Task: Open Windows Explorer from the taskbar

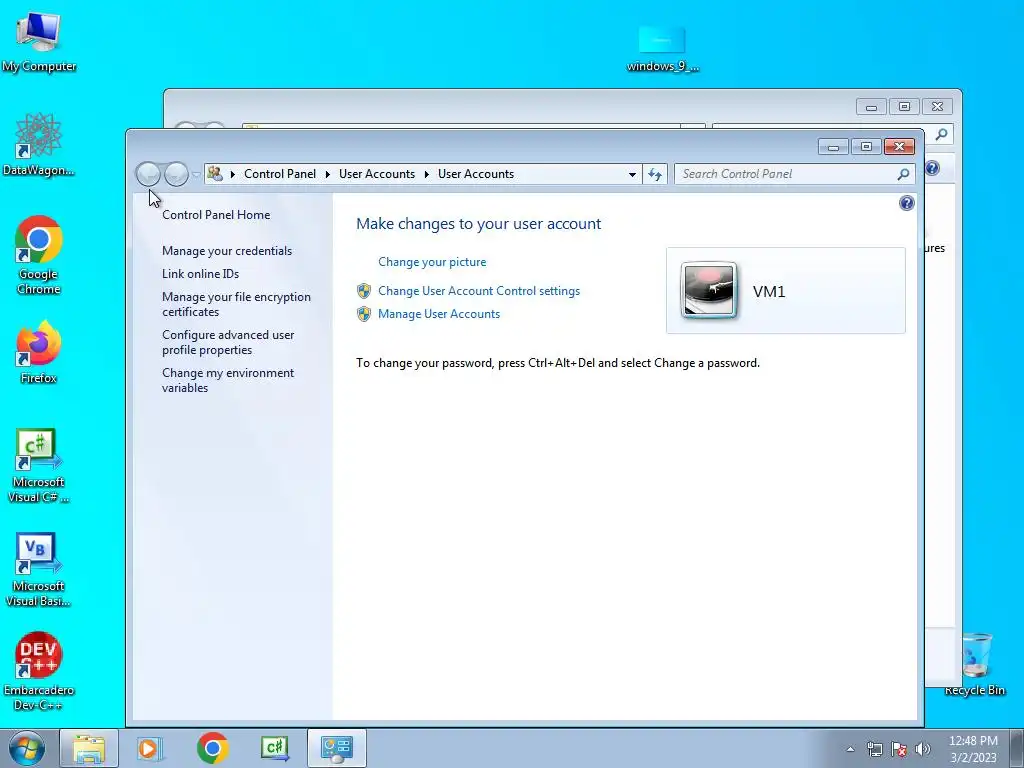Action: coord(89,748)
